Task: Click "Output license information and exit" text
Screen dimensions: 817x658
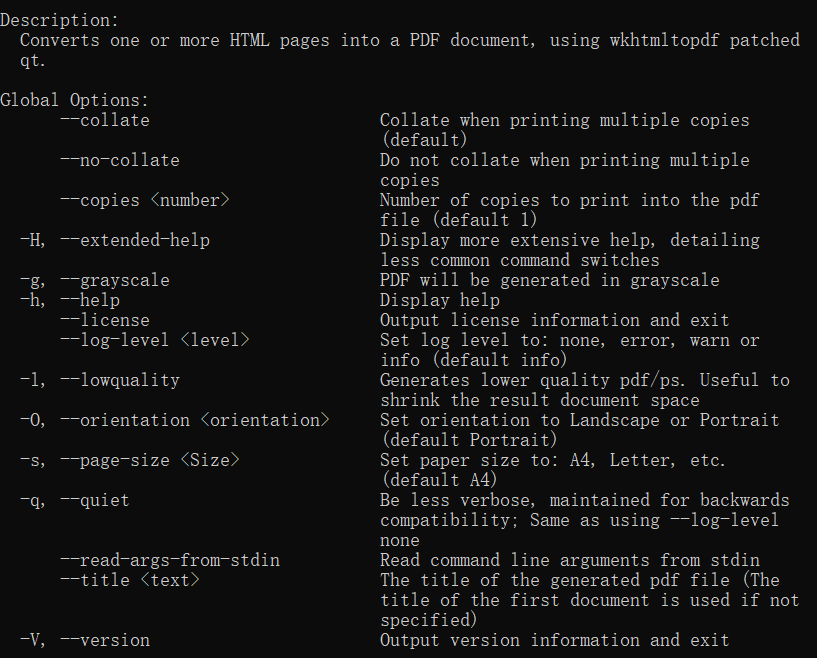Action: (554, 320)
